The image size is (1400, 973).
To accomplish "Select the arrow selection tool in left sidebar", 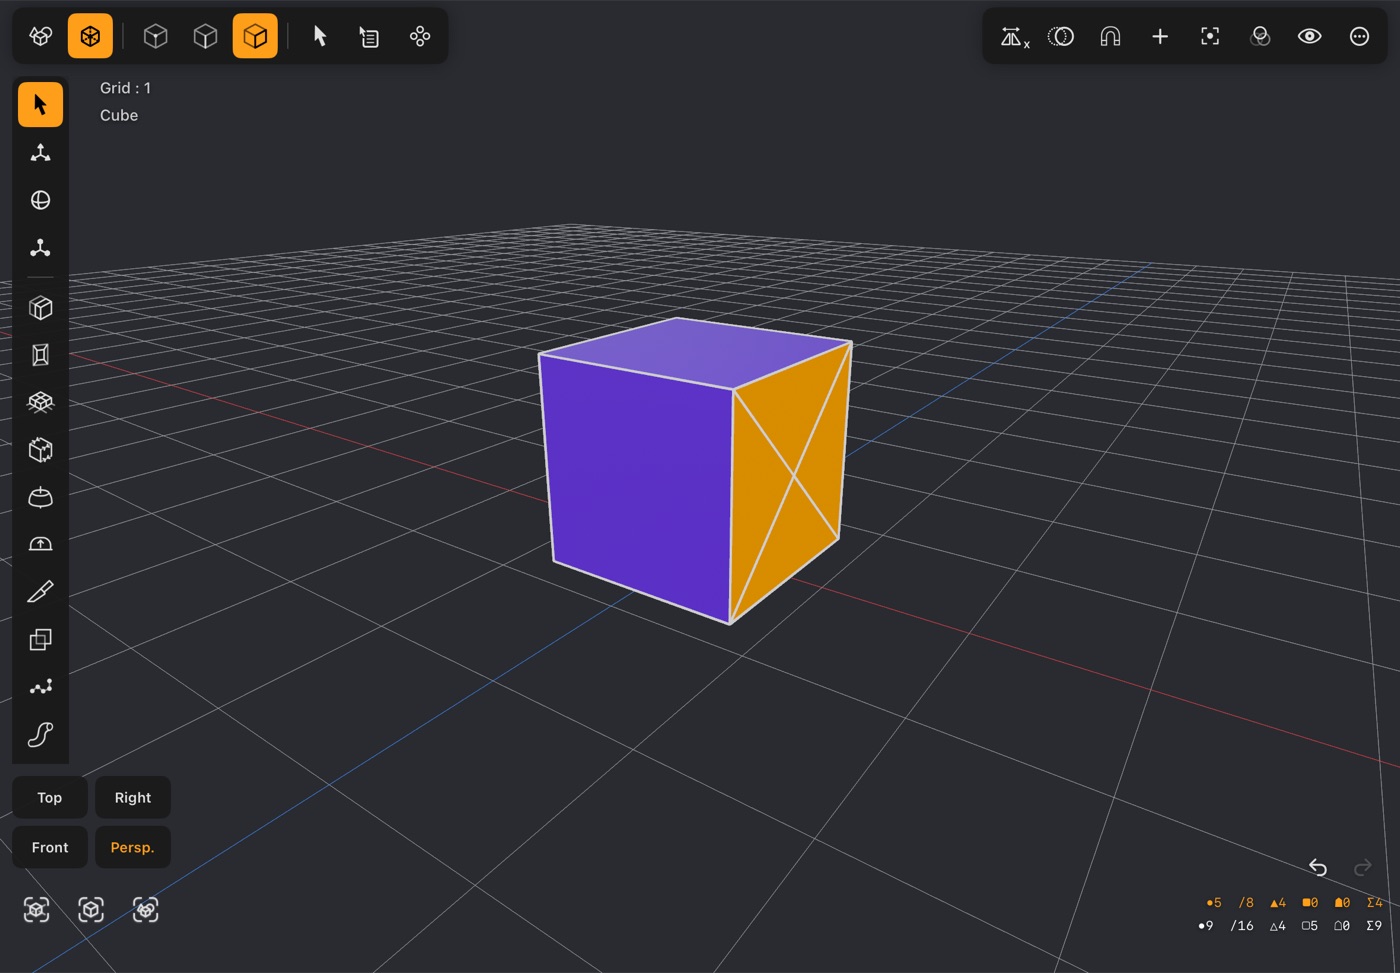I will pyautogui.click(x=40, y=105).
